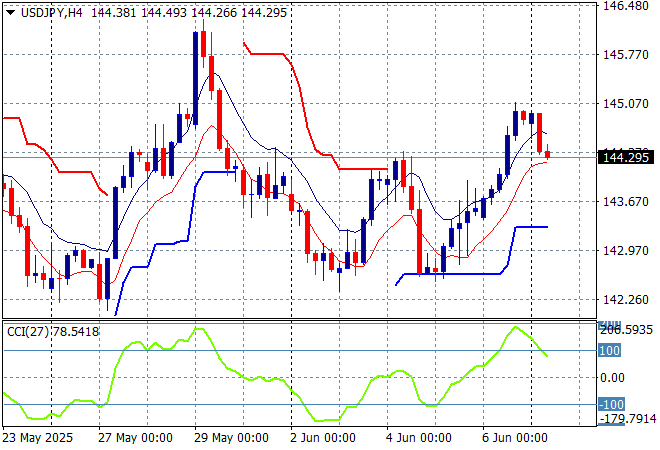The height and width of the screenshot is (450, 660).
Task: Click the 145.770 price axis label
Action: point(624,55)
